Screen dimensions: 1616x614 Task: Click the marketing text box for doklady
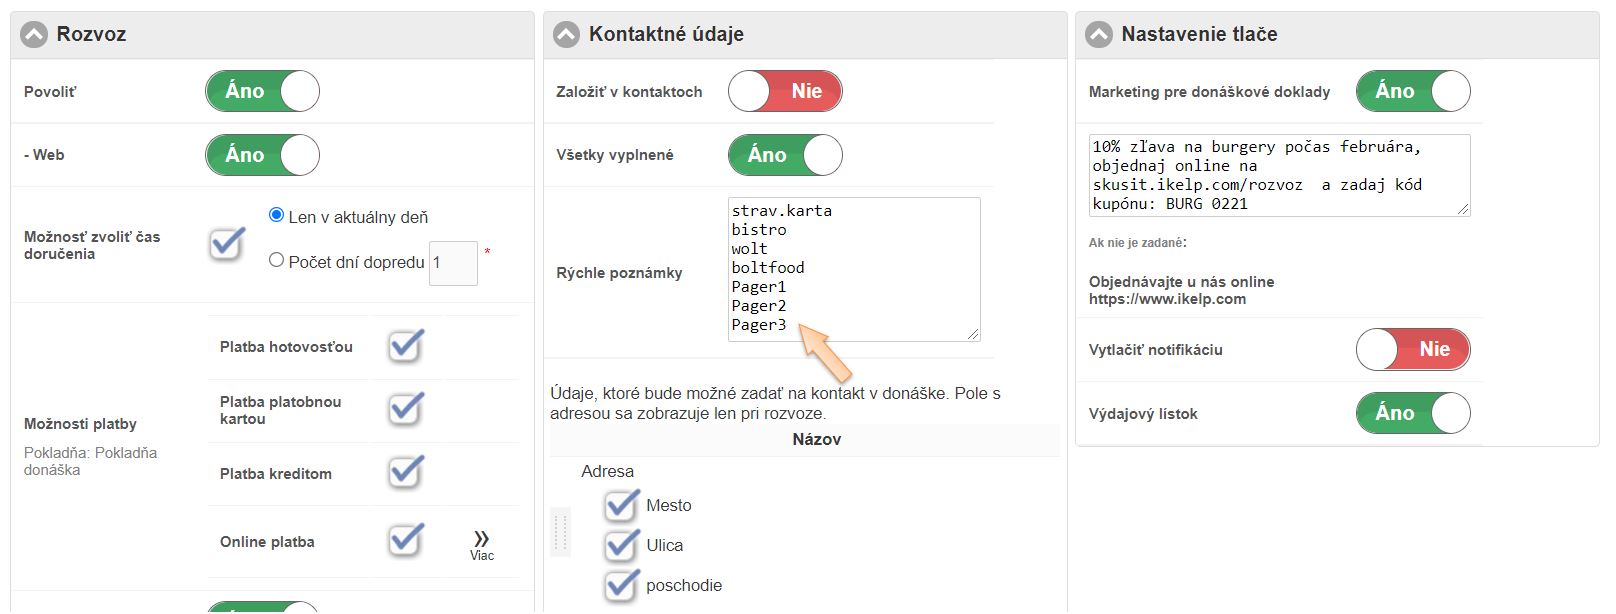[1279, 175]
